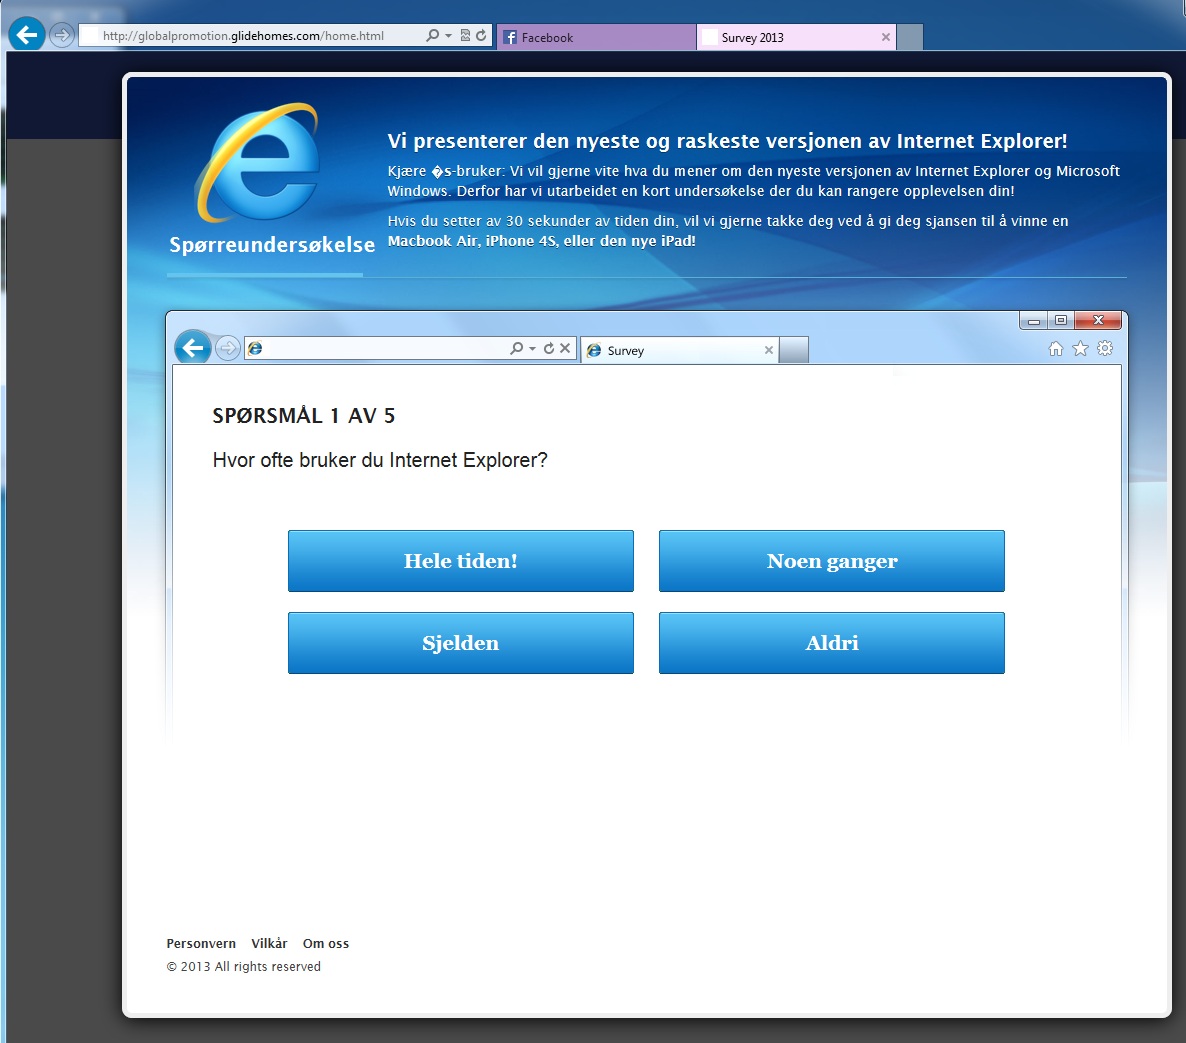
Task: Click the Macbook Air, iPhone 4S prize text
Action: 542,241
